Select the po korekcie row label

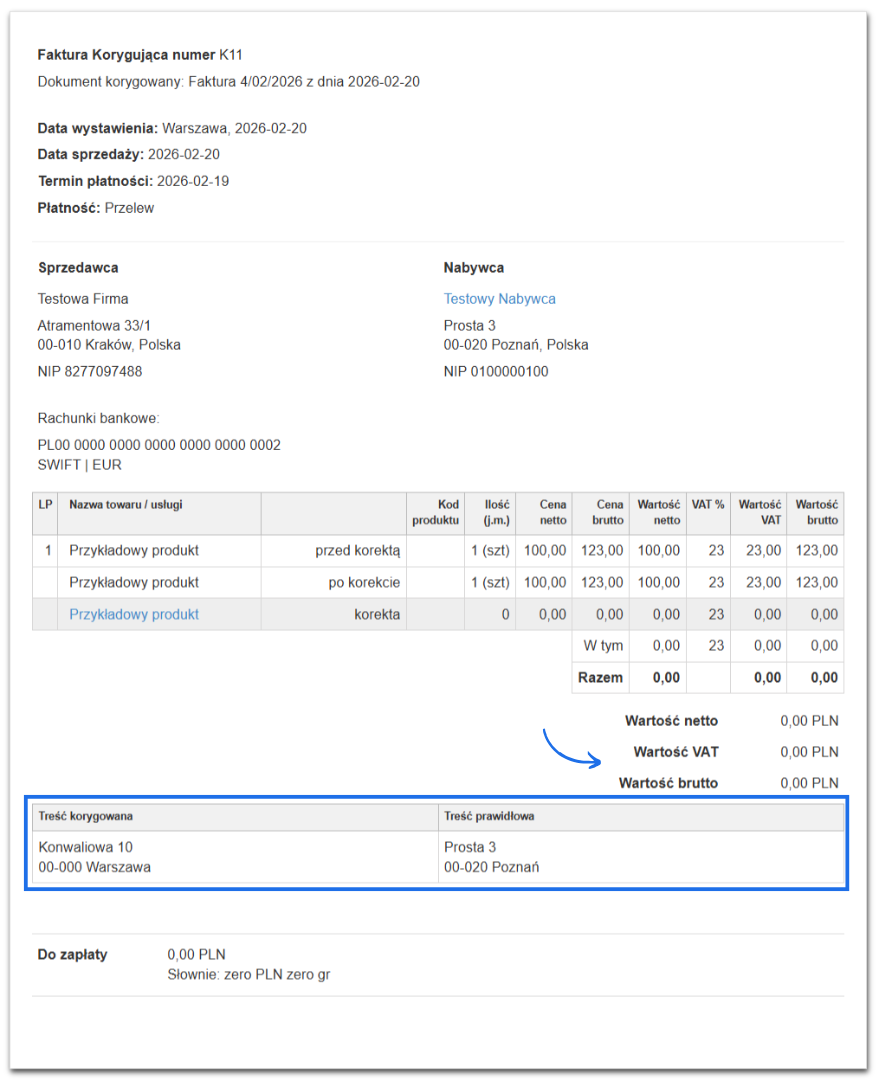[364, 583]
